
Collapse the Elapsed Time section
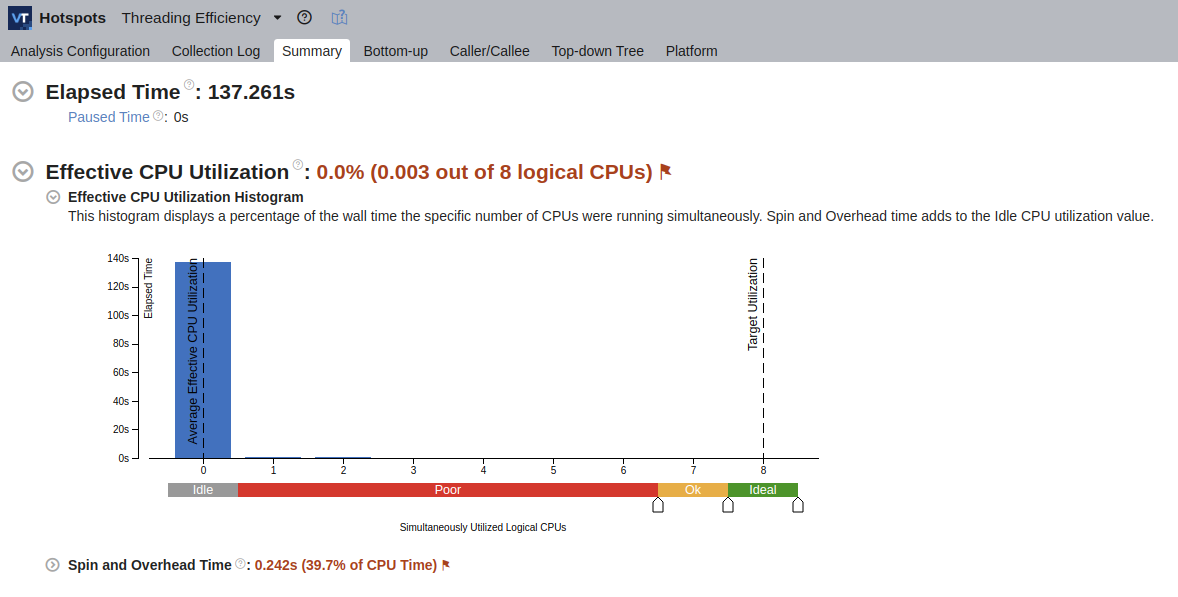click(x=22, y=92)
